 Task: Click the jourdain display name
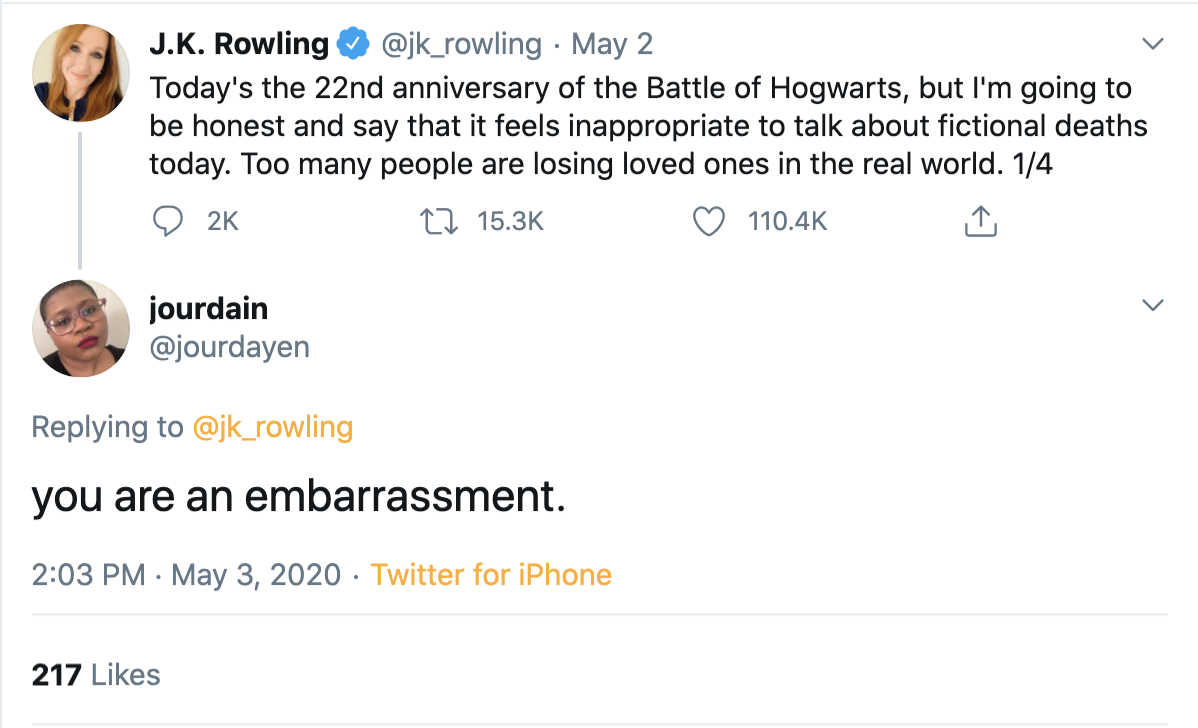(209, 308)
